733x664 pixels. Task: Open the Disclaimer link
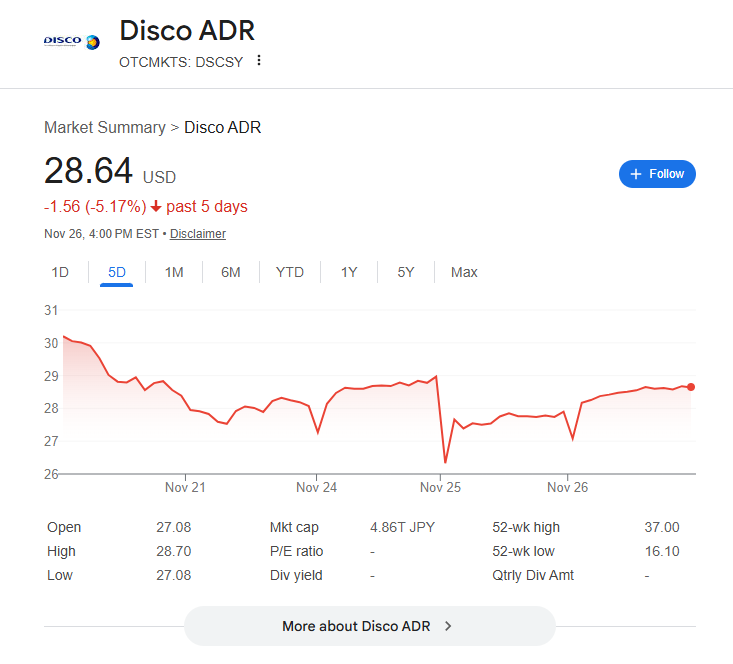[198, 234]
